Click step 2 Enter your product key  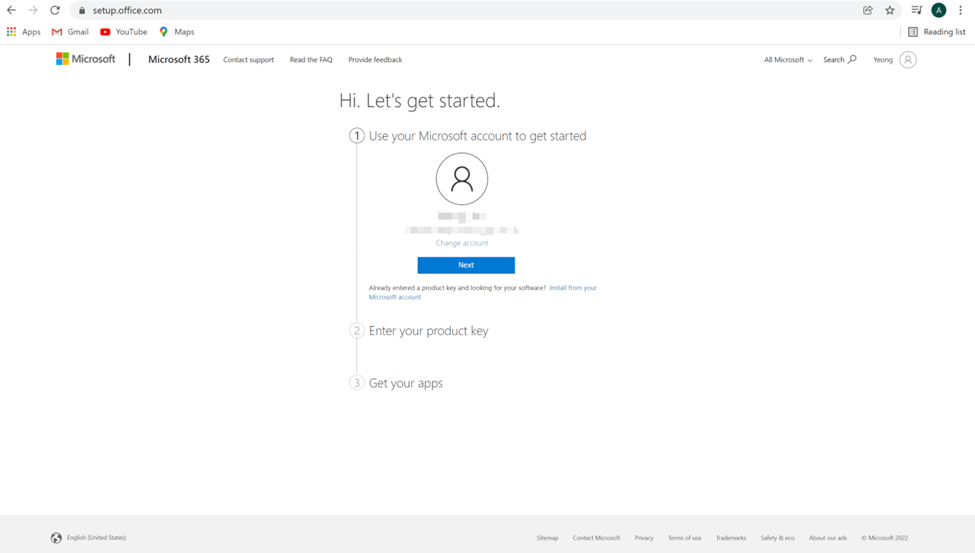[428, 330]
